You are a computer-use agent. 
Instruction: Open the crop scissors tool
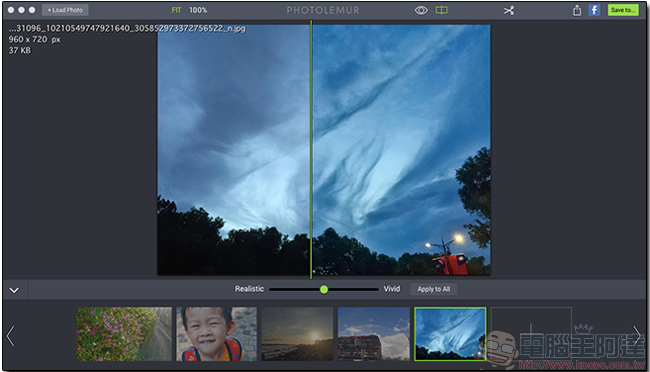pyautogui.click(x=509, y=10)
